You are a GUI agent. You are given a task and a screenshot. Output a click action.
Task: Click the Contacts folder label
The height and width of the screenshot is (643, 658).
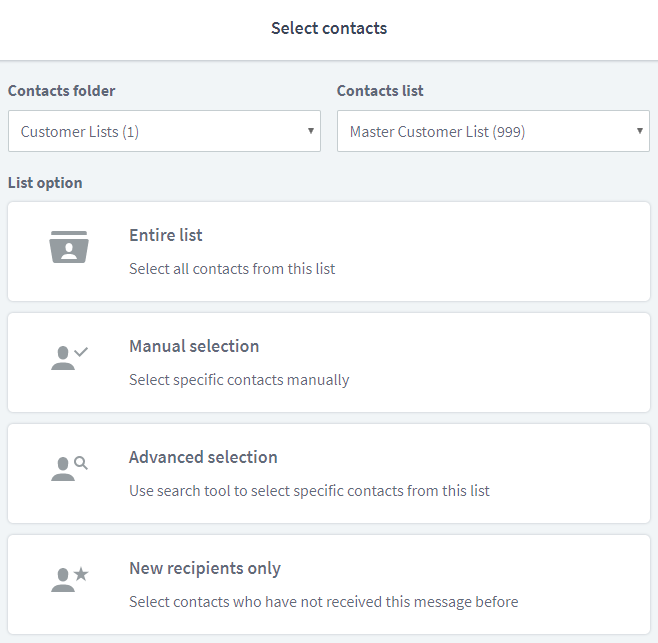(x=61, y=91)
